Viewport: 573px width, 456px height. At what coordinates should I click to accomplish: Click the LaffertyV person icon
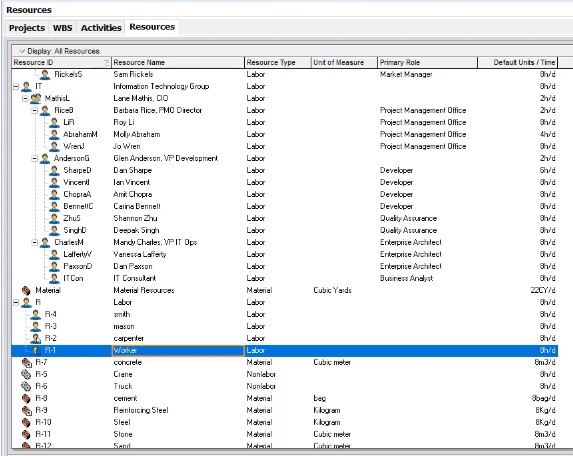pyautogui.click(x=54, y=254)
